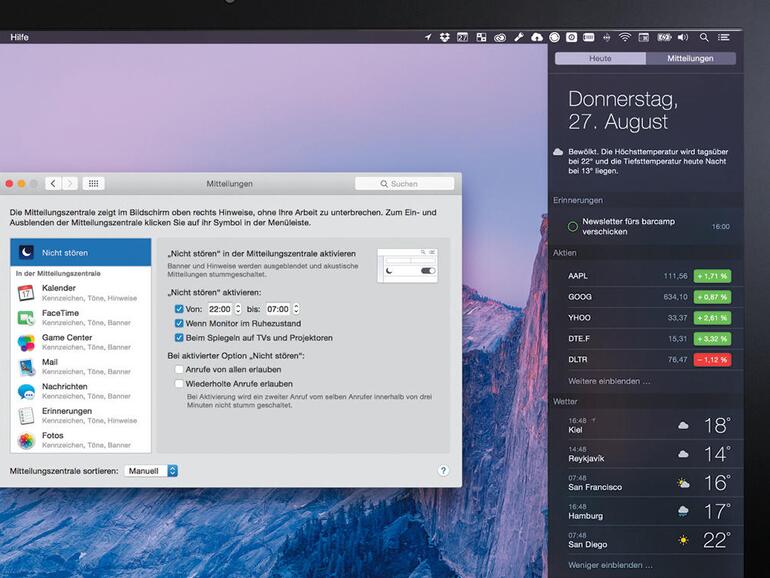Open Spotlight search in the menu bar
The width and height of the screenshot is (770, 578).
(x=704, y=37)
